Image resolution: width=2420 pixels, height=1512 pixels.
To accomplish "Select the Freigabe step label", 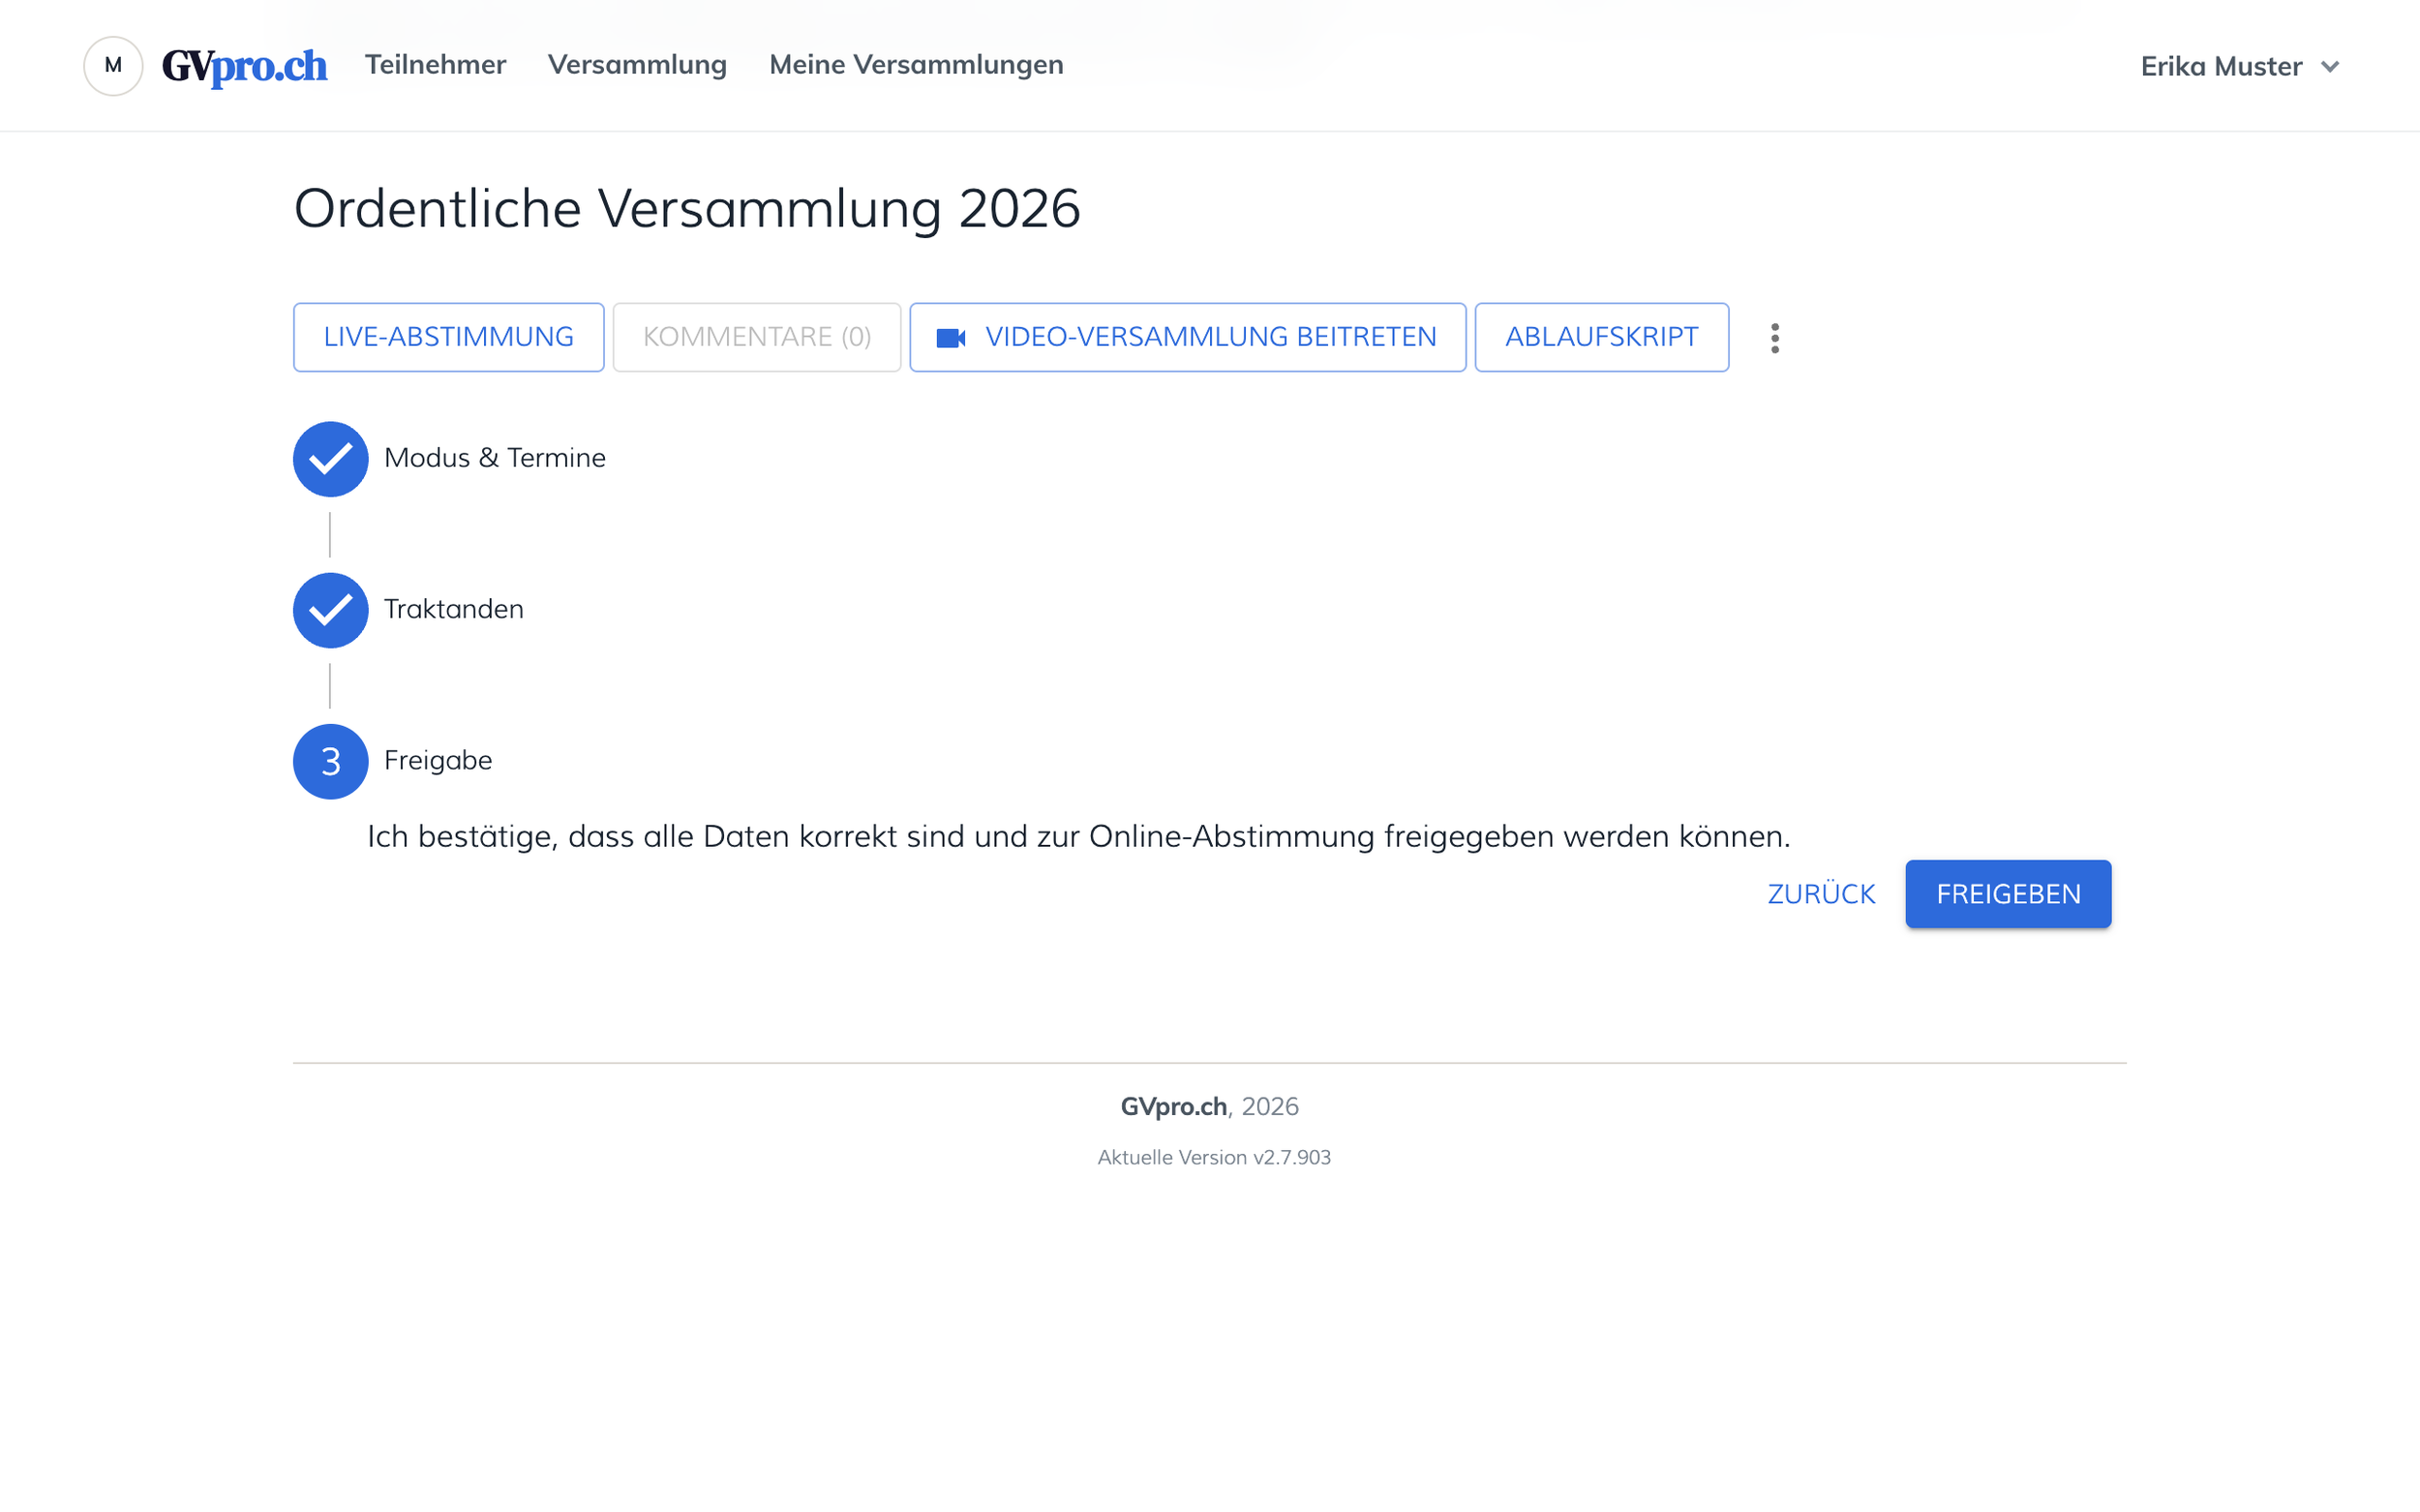I will coord(438,760).
